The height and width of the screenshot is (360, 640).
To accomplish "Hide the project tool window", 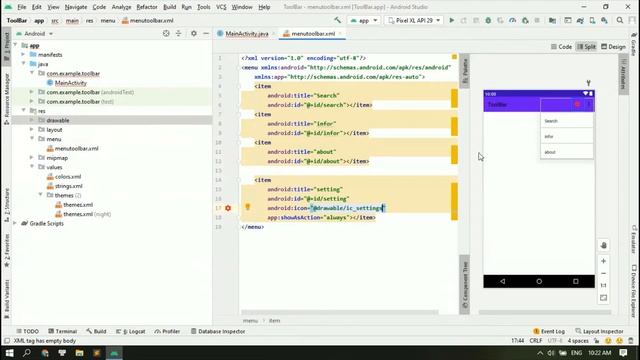I will [x=206, y=33].
